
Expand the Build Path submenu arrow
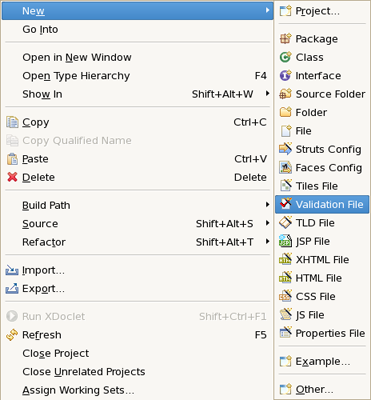coord(267,205)
